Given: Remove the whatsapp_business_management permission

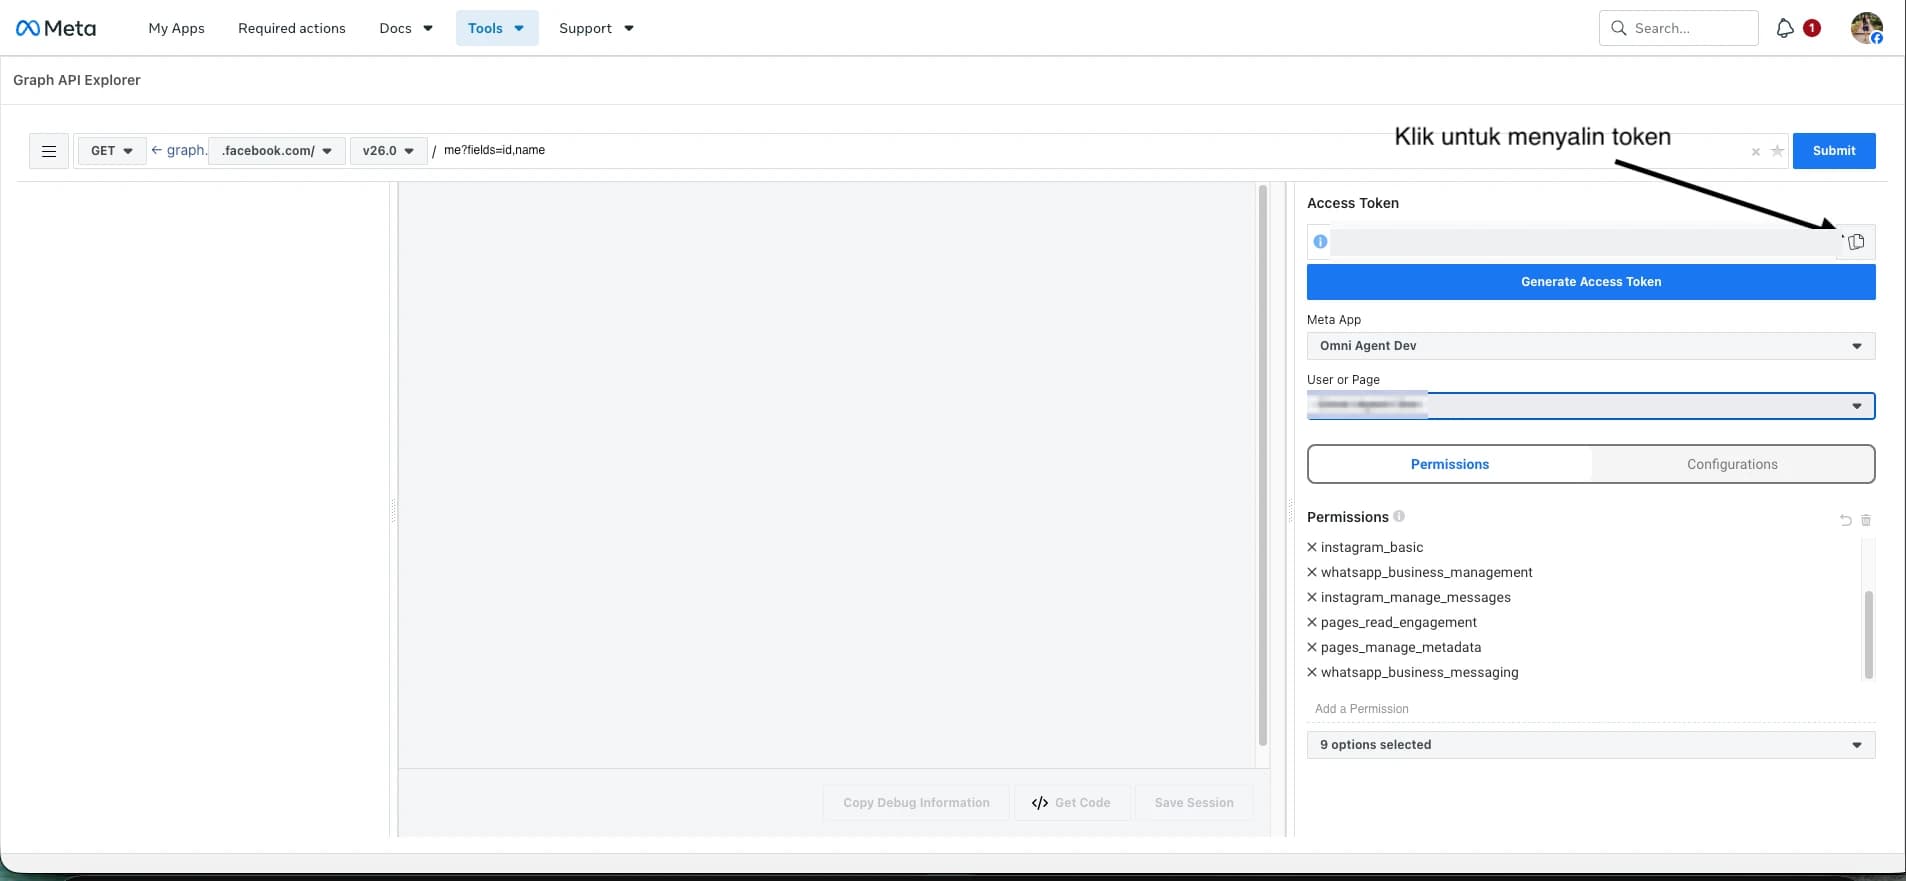Looking at the screenshot, I should click(1312, 572).
